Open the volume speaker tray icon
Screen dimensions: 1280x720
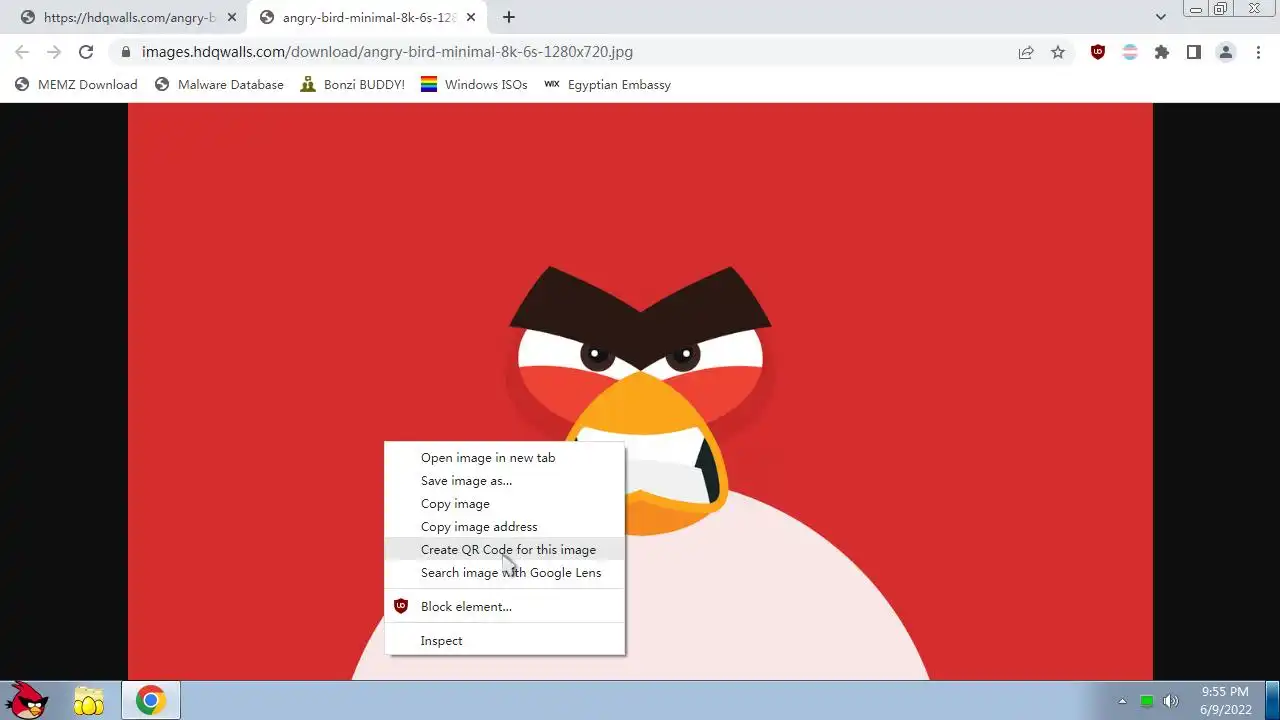click(1171, 701)
